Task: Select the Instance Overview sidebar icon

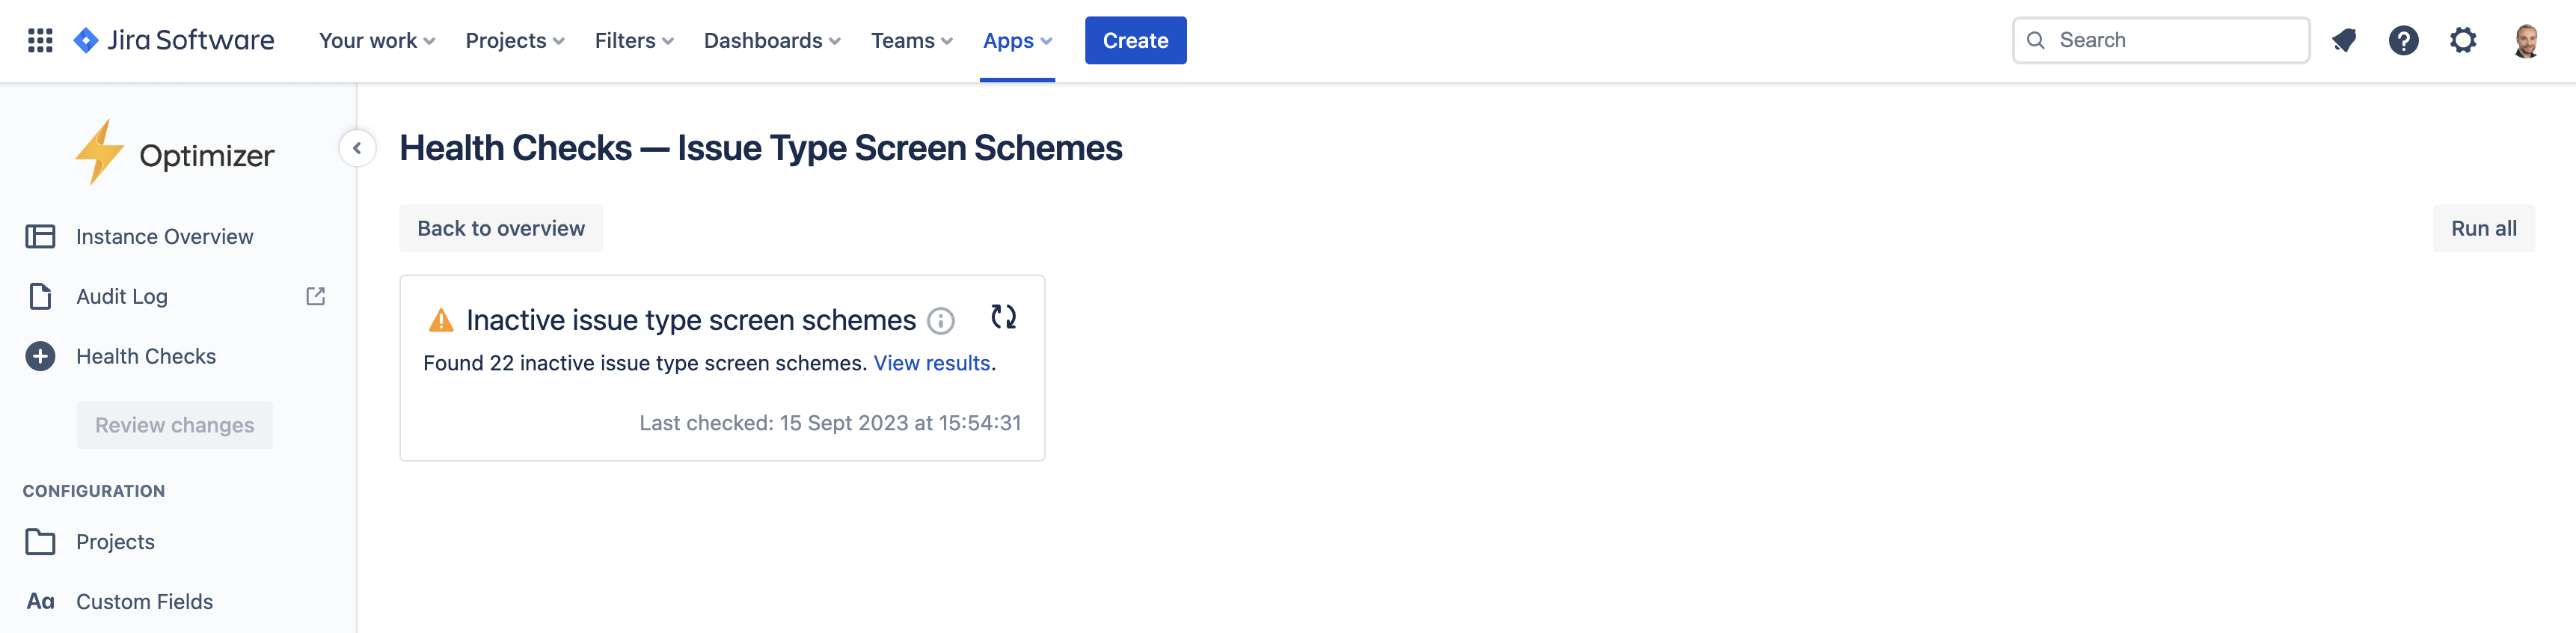Action: click(x=40, y=236)
